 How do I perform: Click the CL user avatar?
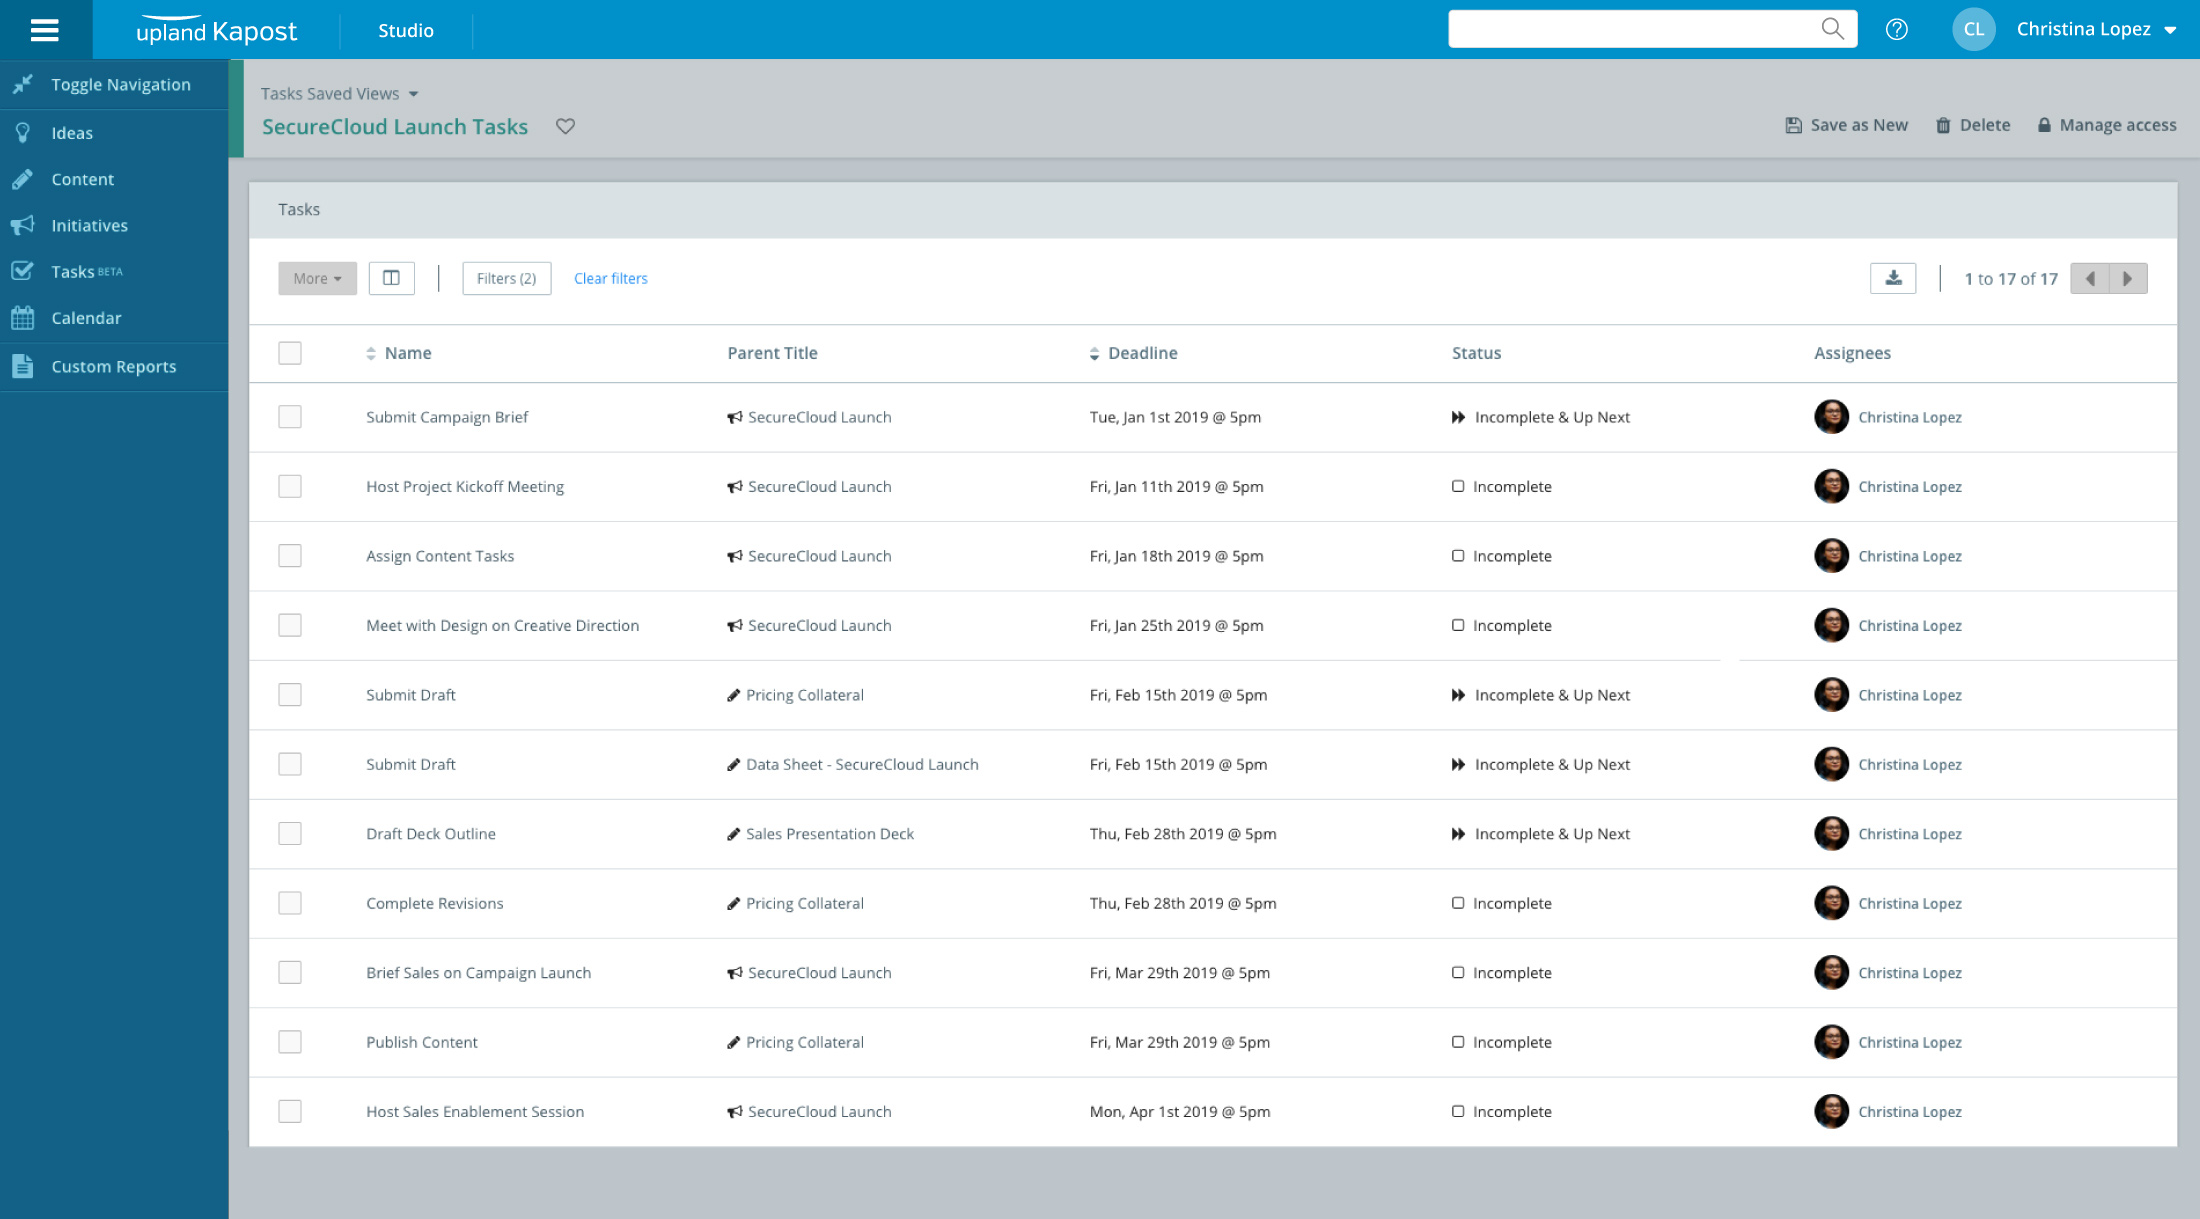click(x=1973, y=29)
